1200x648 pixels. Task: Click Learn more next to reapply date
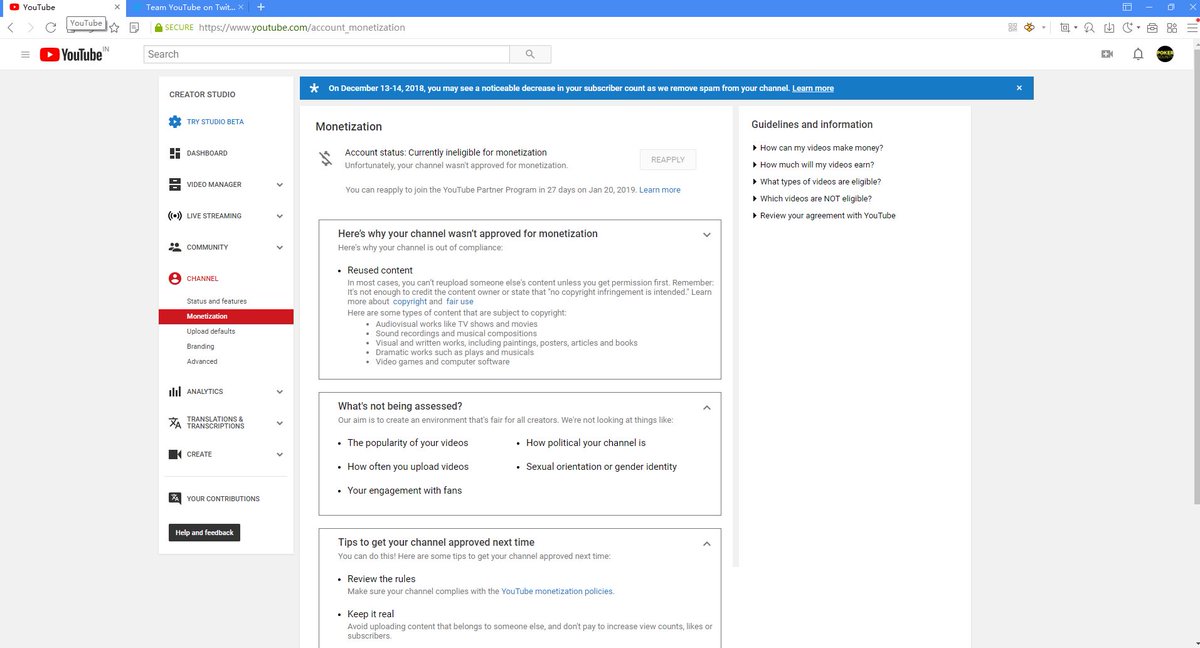(660, 190)
